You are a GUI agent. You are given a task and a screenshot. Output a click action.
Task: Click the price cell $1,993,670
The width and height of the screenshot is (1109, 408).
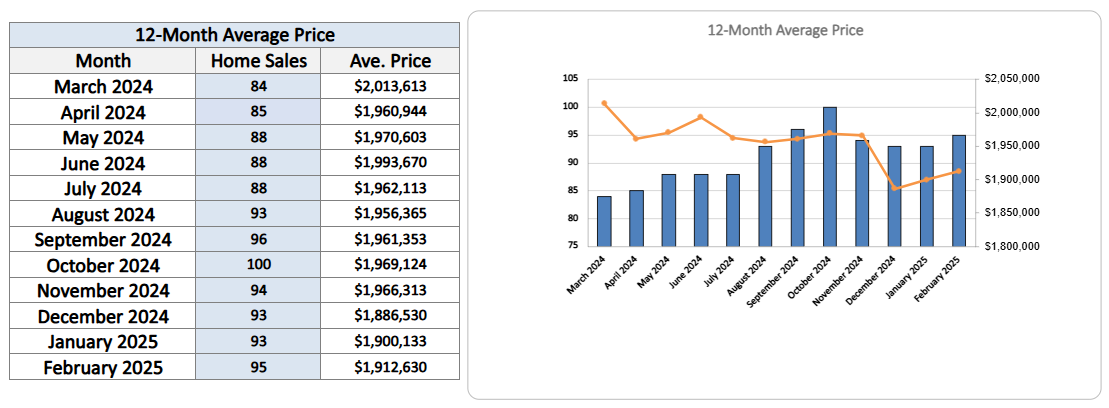pyautogui.click(x=390, y=163)
